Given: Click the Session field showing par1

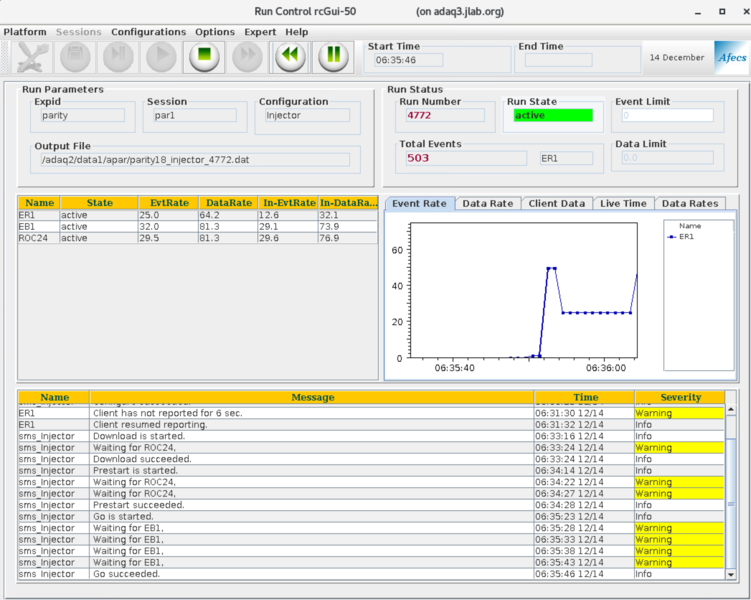Looking at the screenshot, I should click(x=194, y=115).
